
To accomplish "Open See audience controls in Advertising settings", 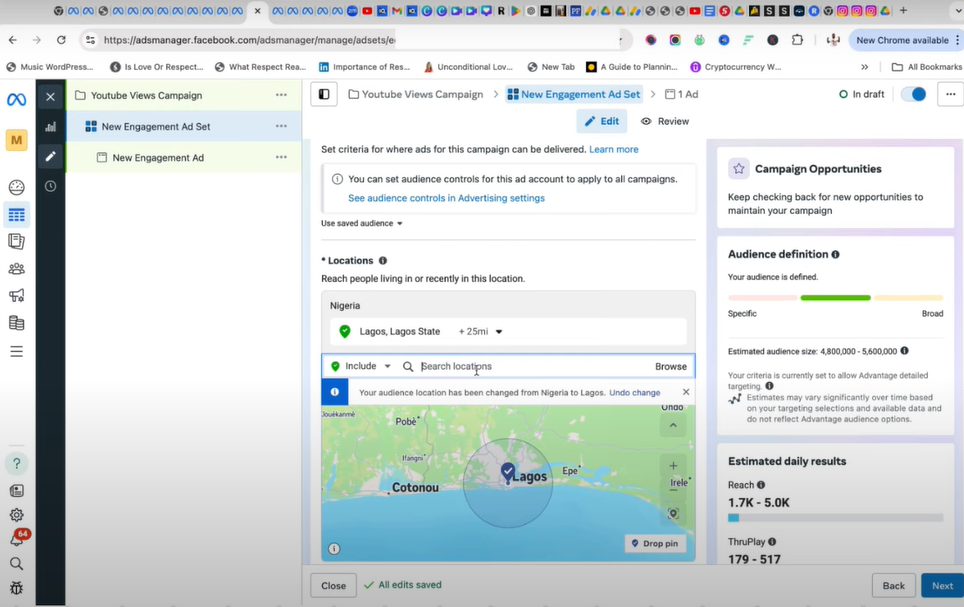I will [x=446, y=198].
